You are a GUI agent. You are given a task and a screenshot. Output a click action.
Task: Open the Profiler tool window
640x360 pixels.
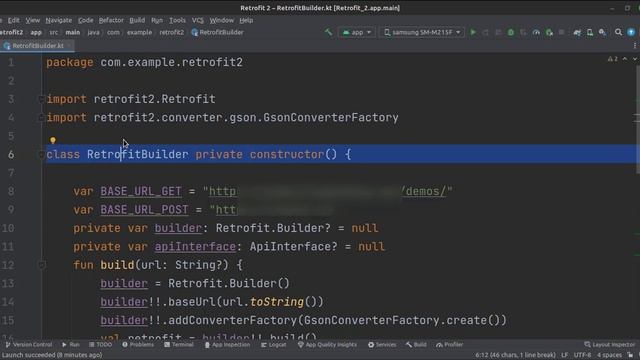[449, 345]
